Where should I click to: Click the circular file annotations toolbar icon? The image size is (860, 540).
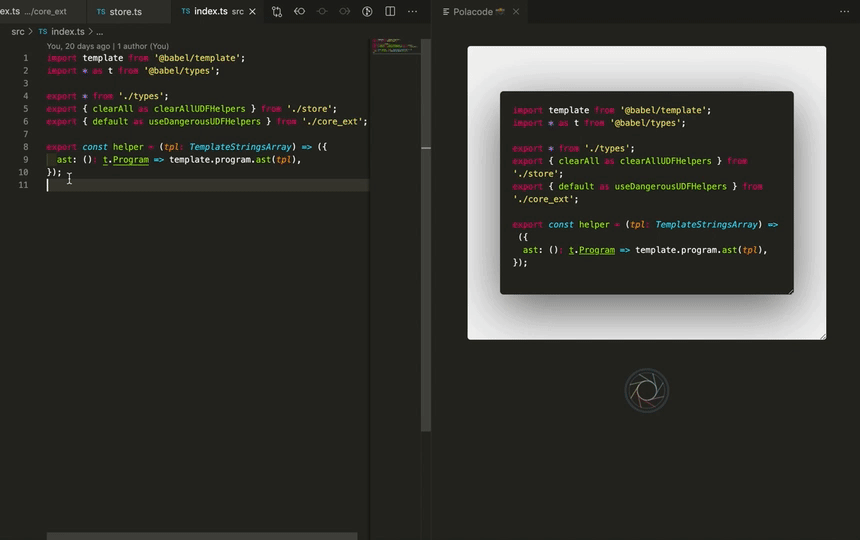pyautogui.click(x=367, y=12)
